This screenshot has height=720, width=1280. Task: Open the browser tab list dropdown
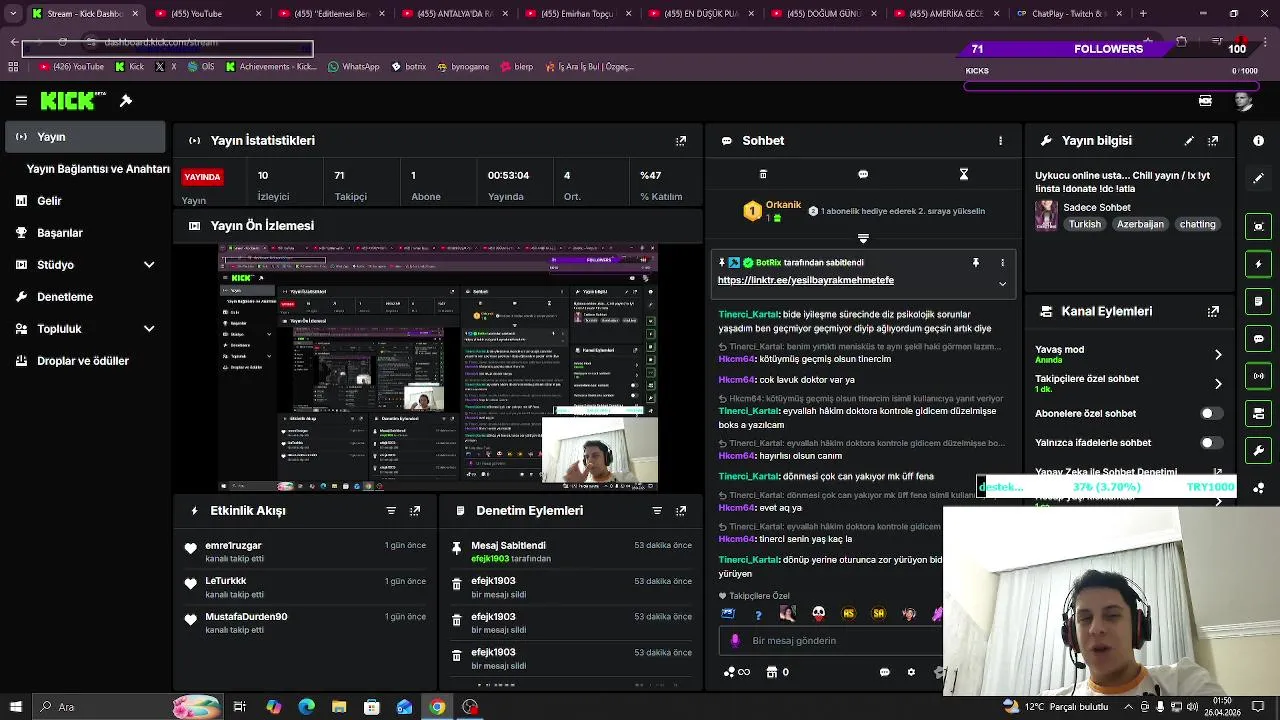(x=13, y=14)
